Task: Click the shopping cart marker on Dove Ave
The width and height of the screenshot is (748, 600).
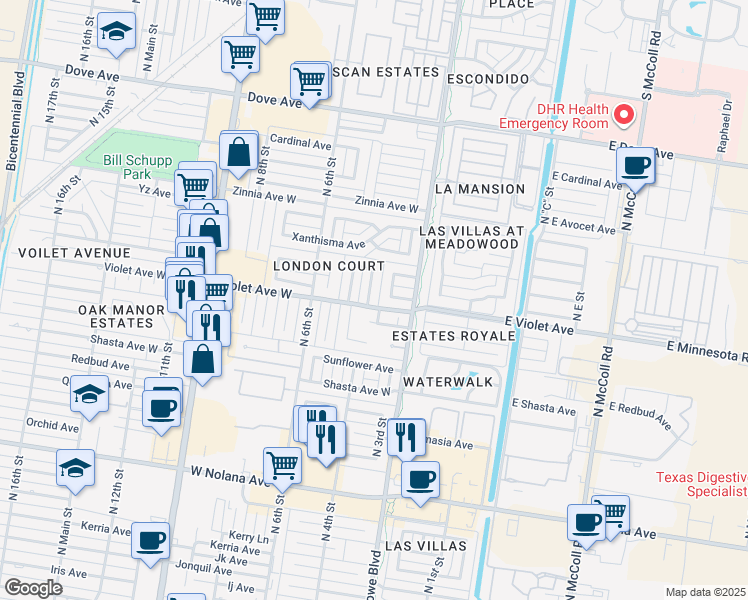Action: (x=311, y=82)
